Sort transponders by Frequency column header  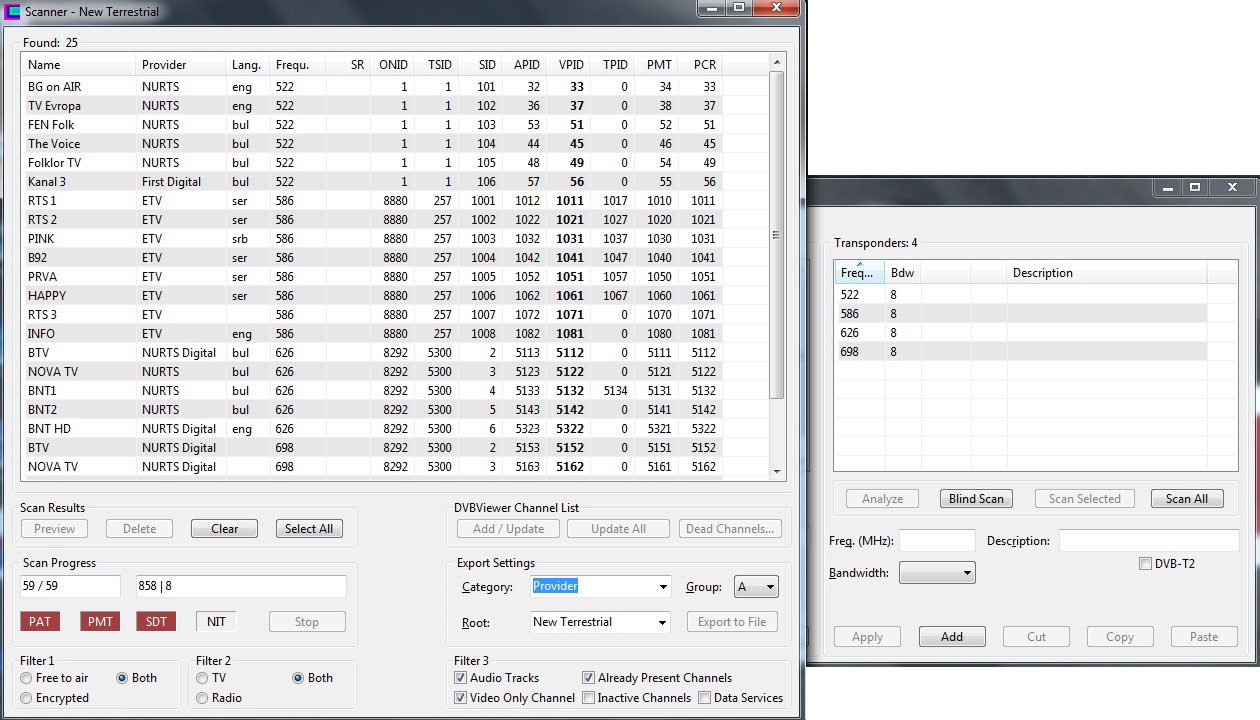point(859,272)
